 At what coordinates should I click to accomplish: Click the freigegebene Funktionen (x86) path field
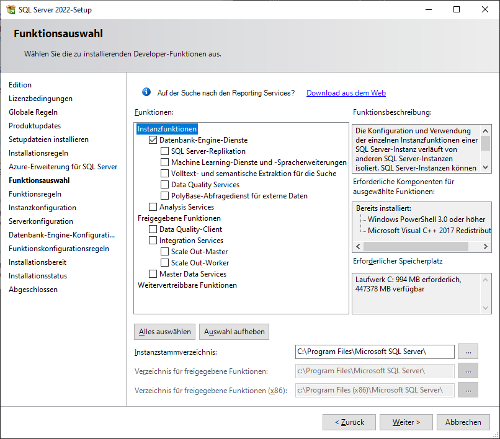tap(375, 390)
